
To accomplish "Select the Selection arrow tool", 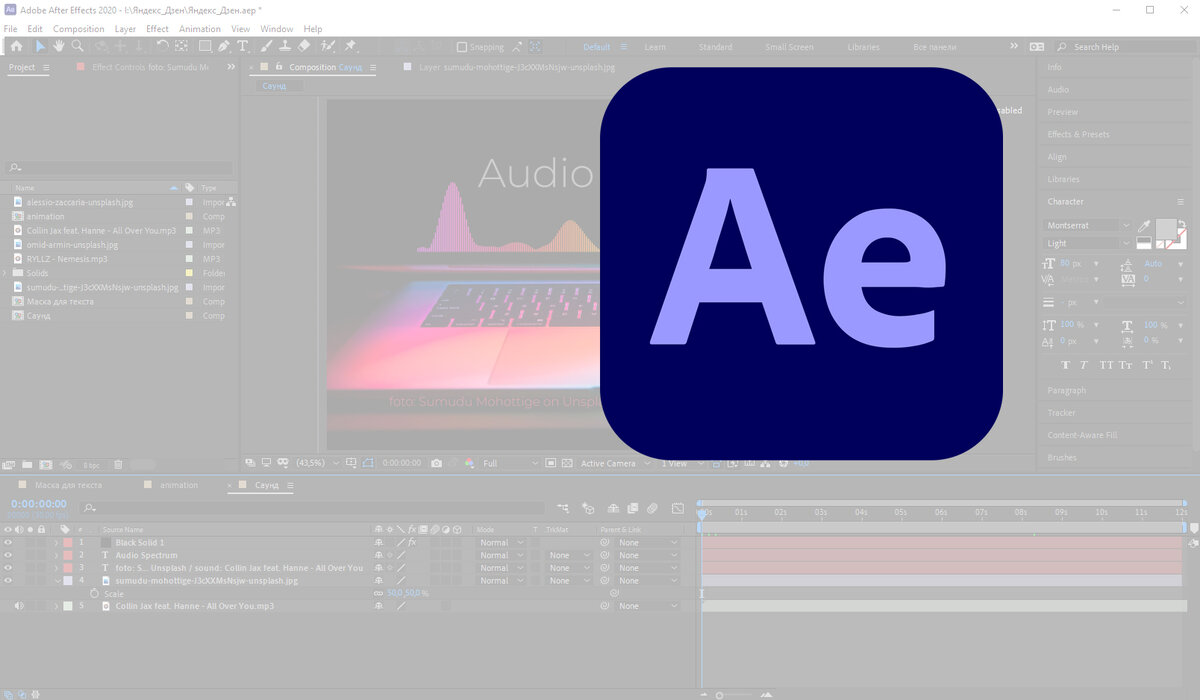I will [40, 46].
